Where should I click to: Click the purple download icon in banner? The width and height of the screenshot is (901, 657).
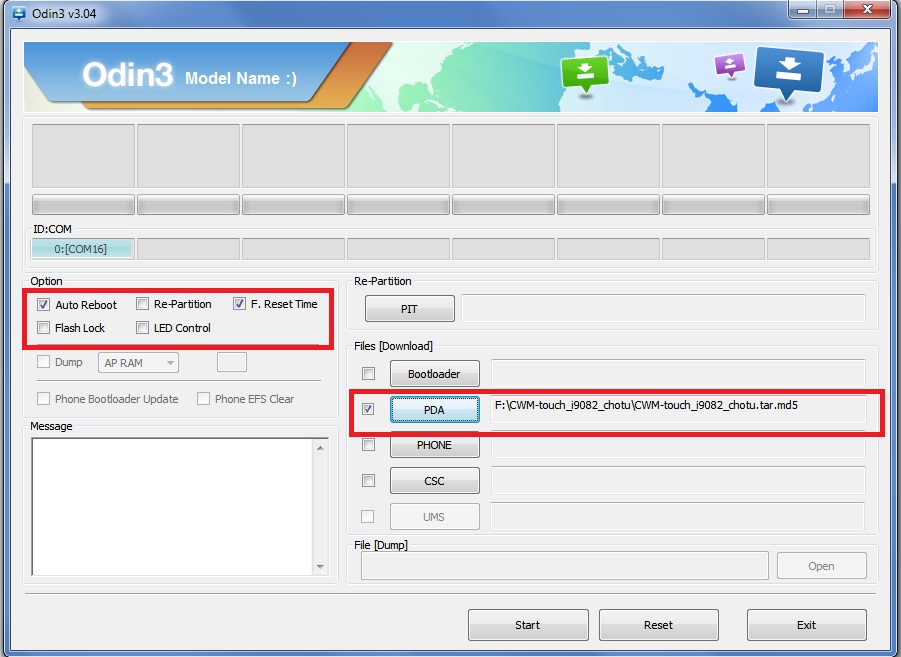729,65
